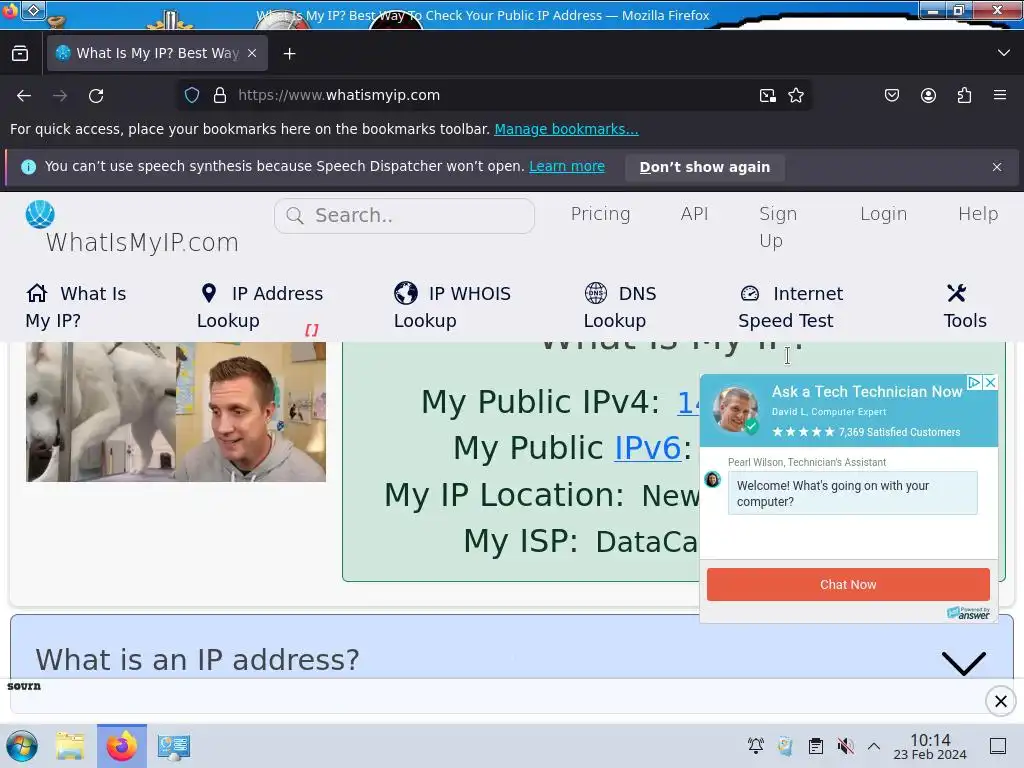Close the bottom banner with X button

(1000, 701)
